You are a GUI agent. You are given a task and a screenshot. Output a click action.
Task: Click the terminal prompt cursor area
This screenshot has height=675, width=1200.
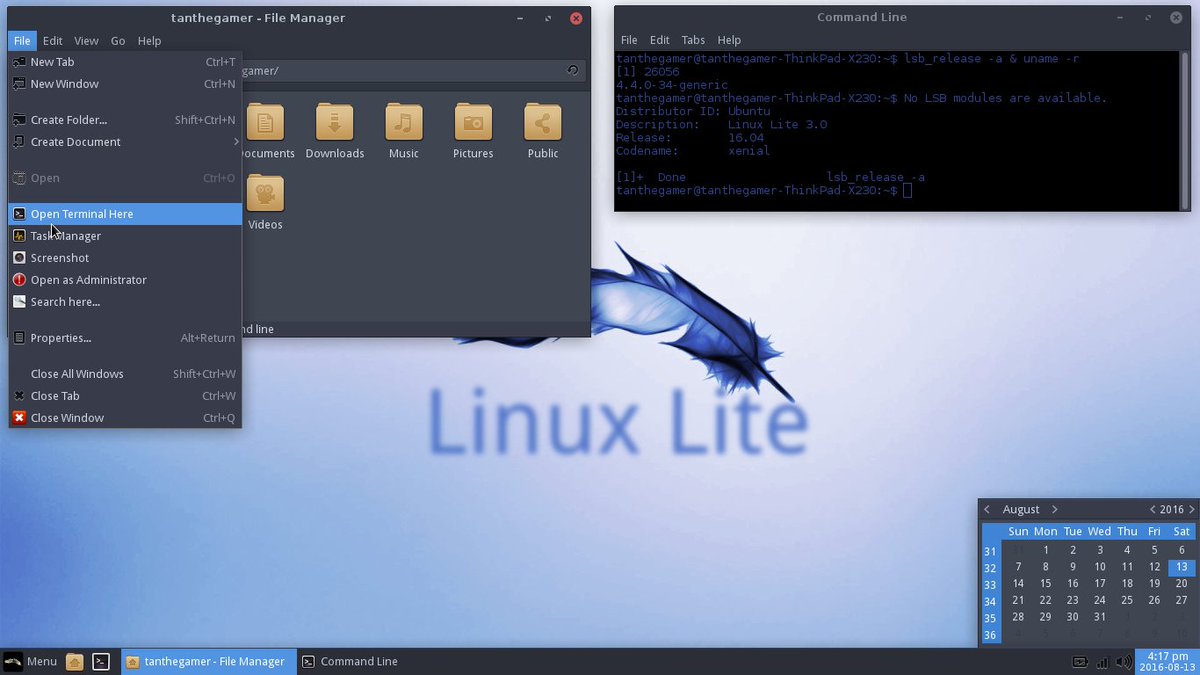tap(907, 190)
